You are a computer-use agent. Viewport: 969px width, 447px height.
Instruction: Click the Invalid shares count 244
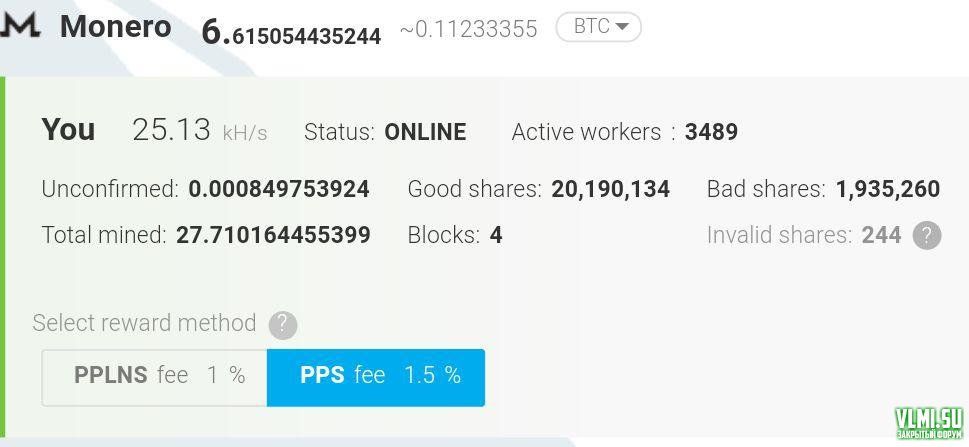[881, 236]
